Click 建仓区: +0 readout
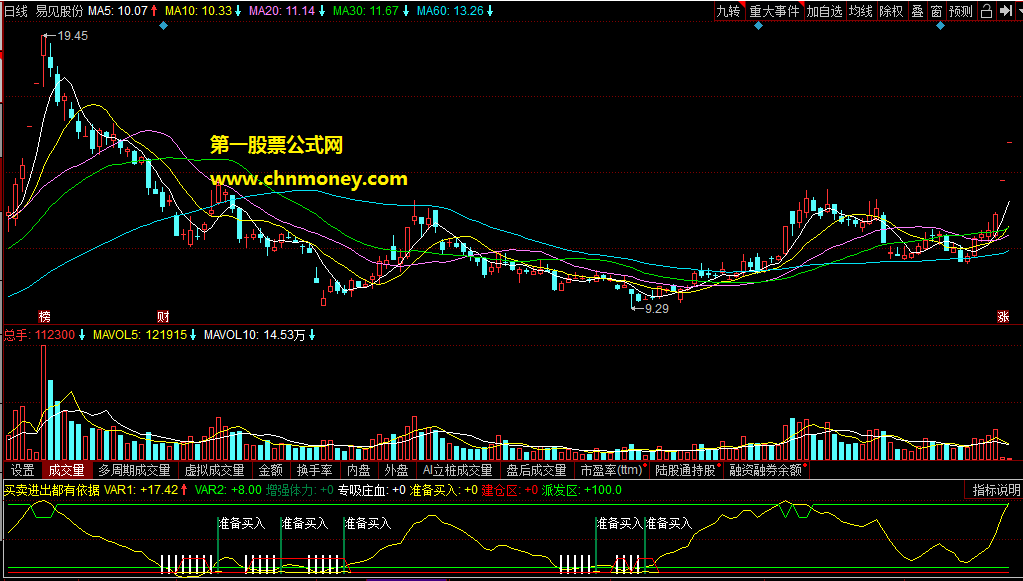Image resolution: width=1023 pixels, height=581 pixels. 510,490
